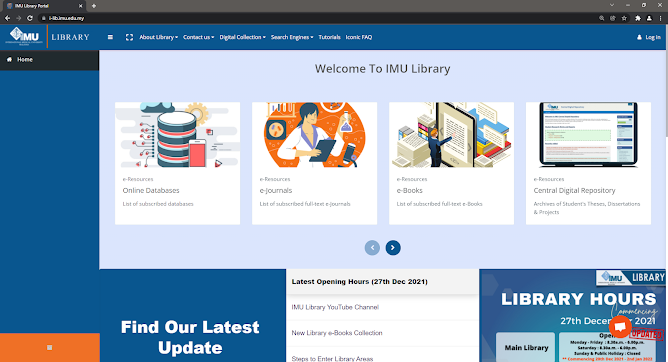Go to next carousel slide
This screenshot has height=362, width=668.
pos(393,247)
